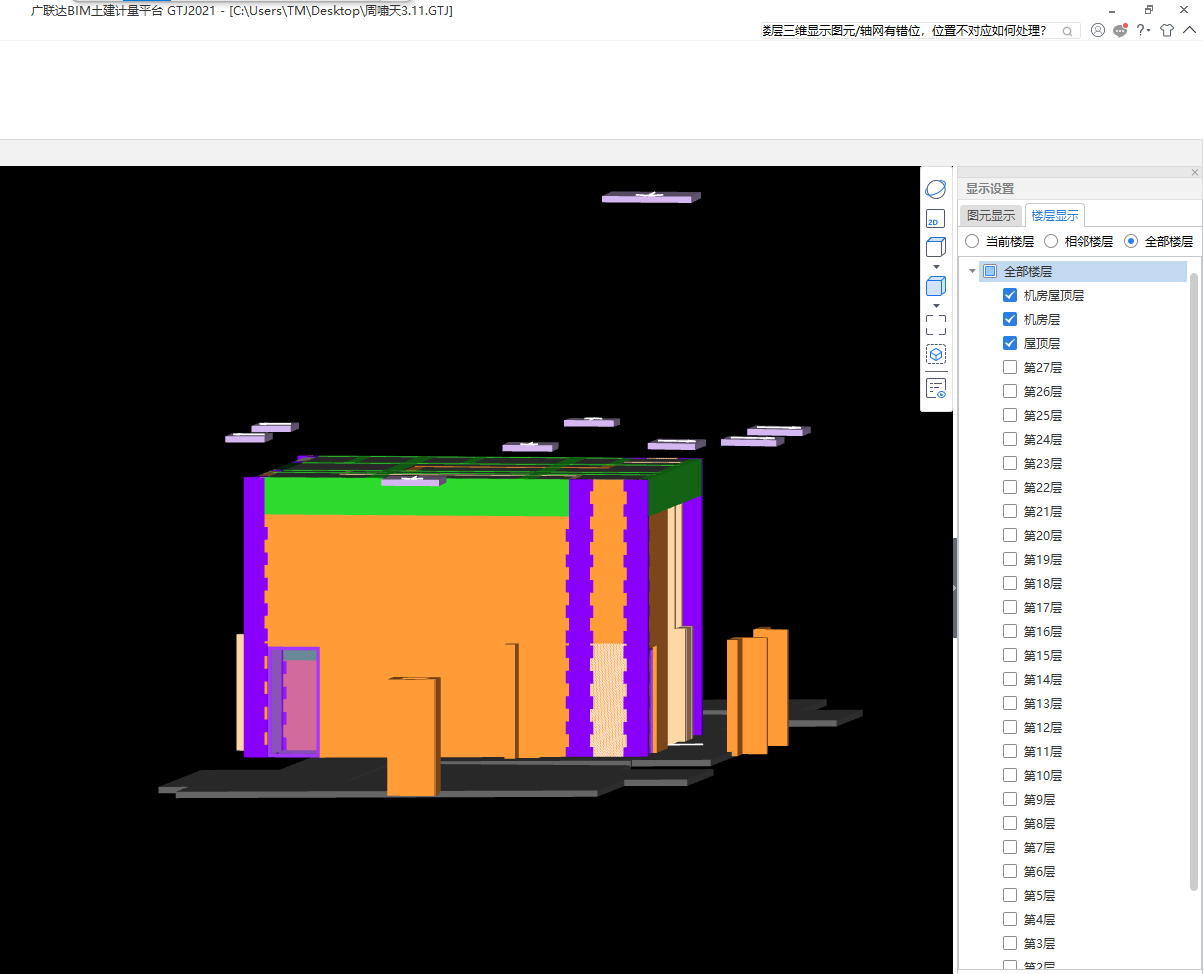This screenshot has height=974, width=1203.
Task: Enable the 第24层 floor checkbox
Action: tap(1010, 439)
